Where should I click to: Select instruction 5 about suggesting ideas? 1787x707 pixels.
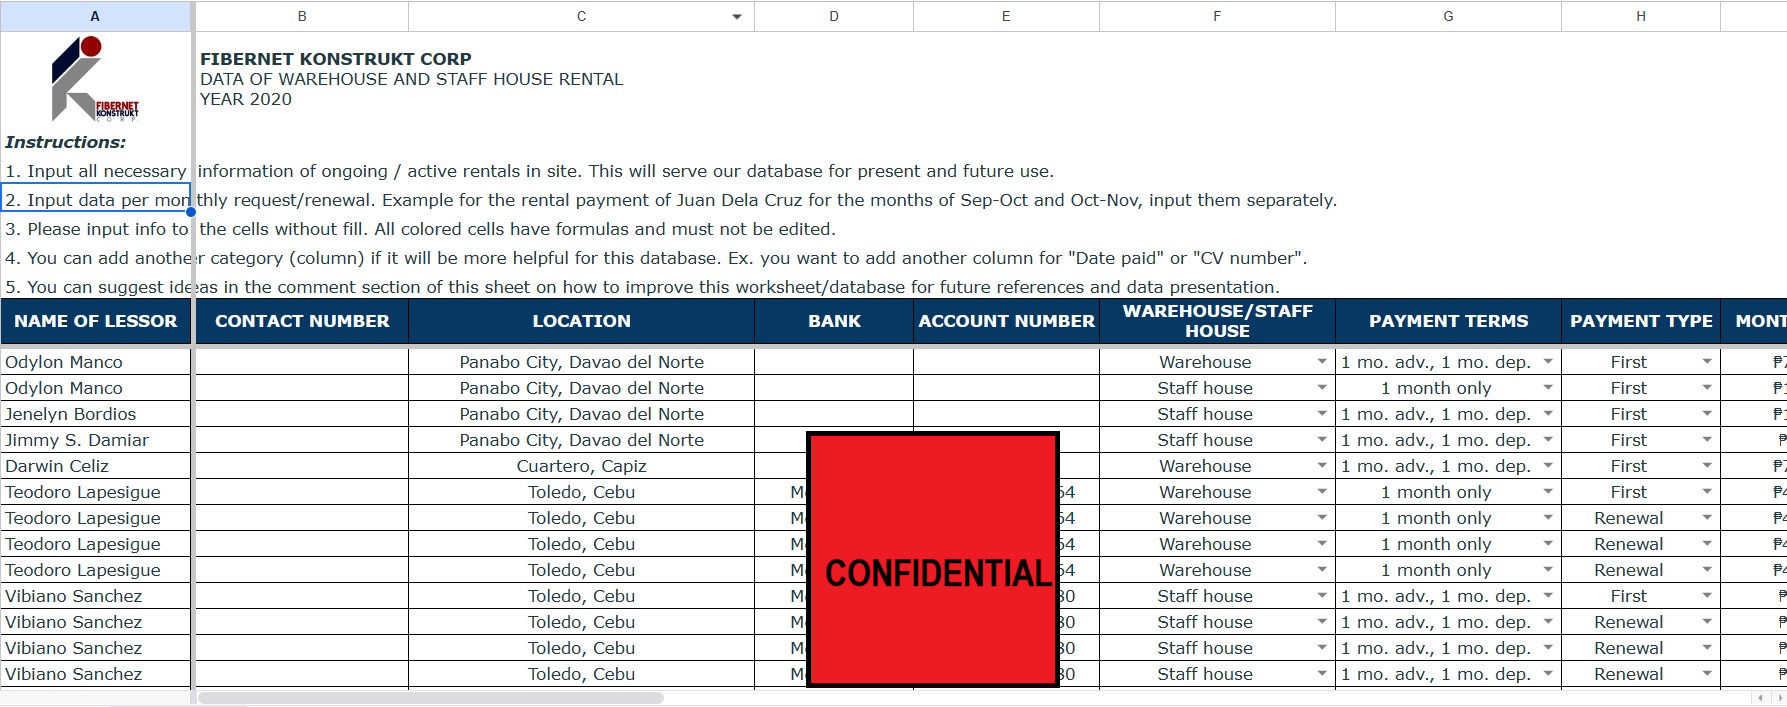pyautogui.click(x=642, y=287)
